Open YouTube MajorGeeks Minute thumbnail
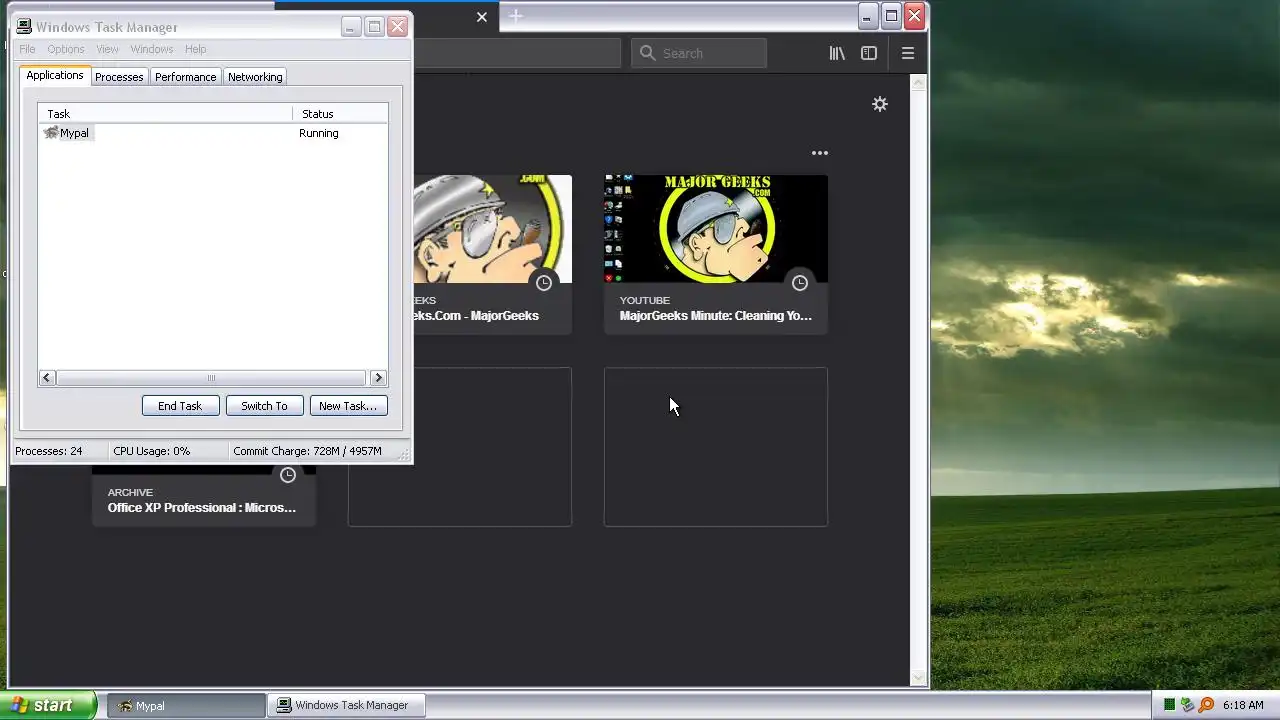The height and width of the screenshot is (720, 1280). pyautogui.click(x=716, y=229)
